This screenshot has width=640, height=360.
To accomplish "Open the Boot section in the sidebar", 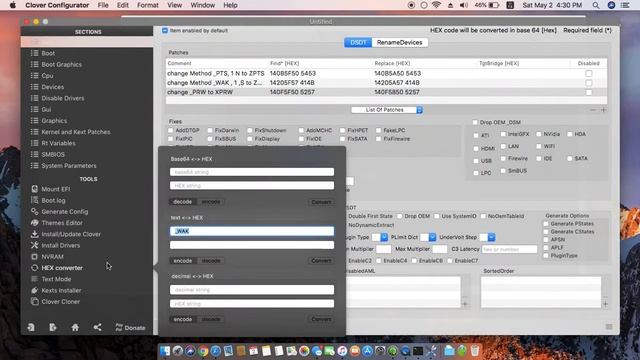I will (48, 53).
